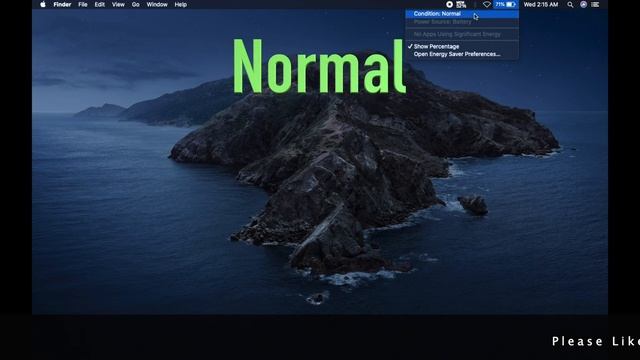Toggle Show Percentage option
The width and height of the screenshot is (640, 360).
(x=462, y=47)
